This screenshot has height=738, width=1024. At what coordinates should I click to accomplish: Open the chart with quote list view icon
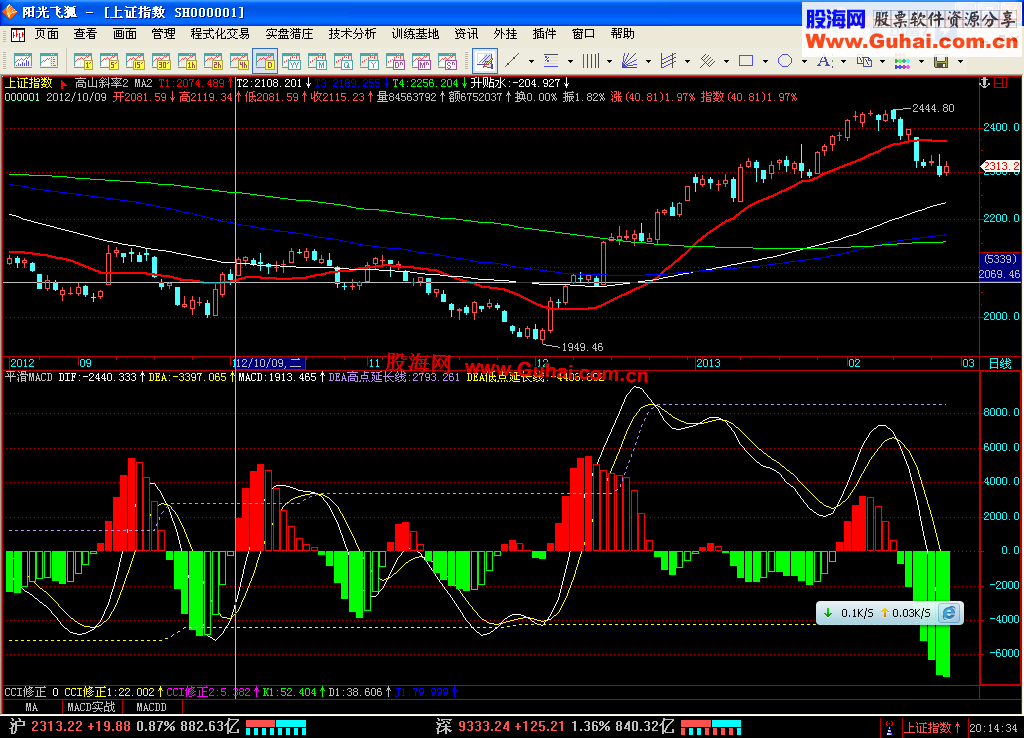click(x=49, y=61)
